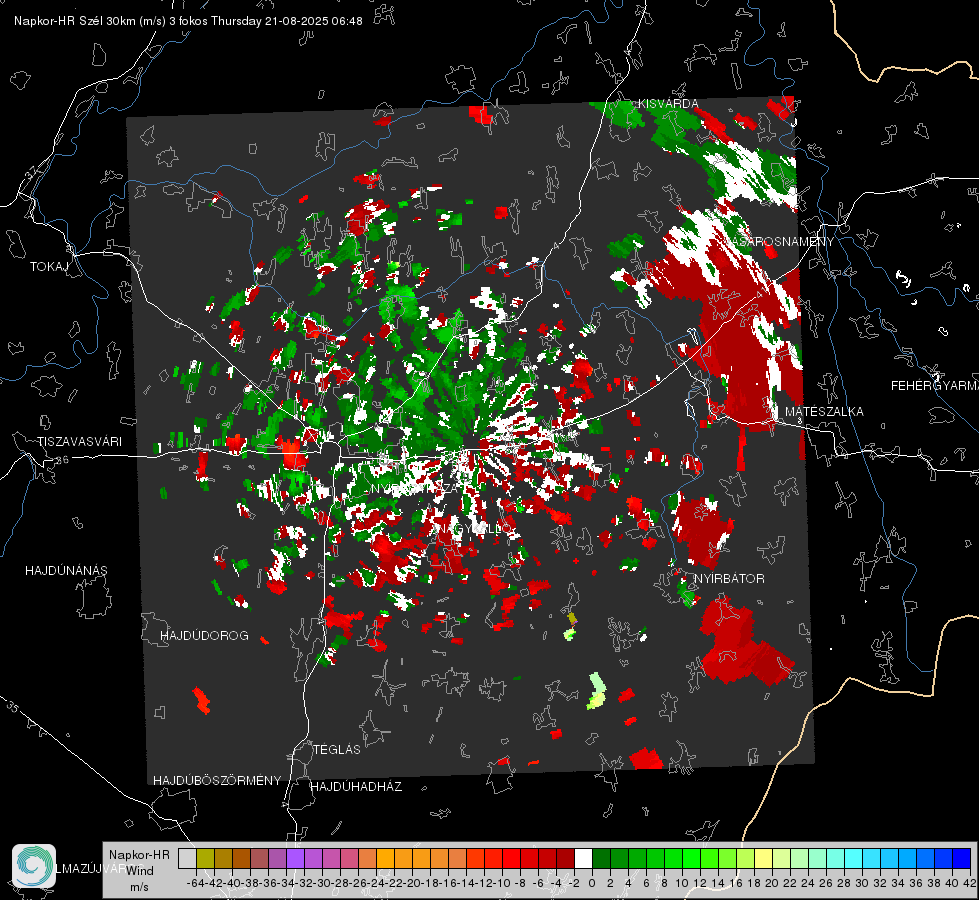Click the 42 value at the legend scale end
Viewport: 979px width, 900px height.
pyautogui.click(x=969, y=883)
